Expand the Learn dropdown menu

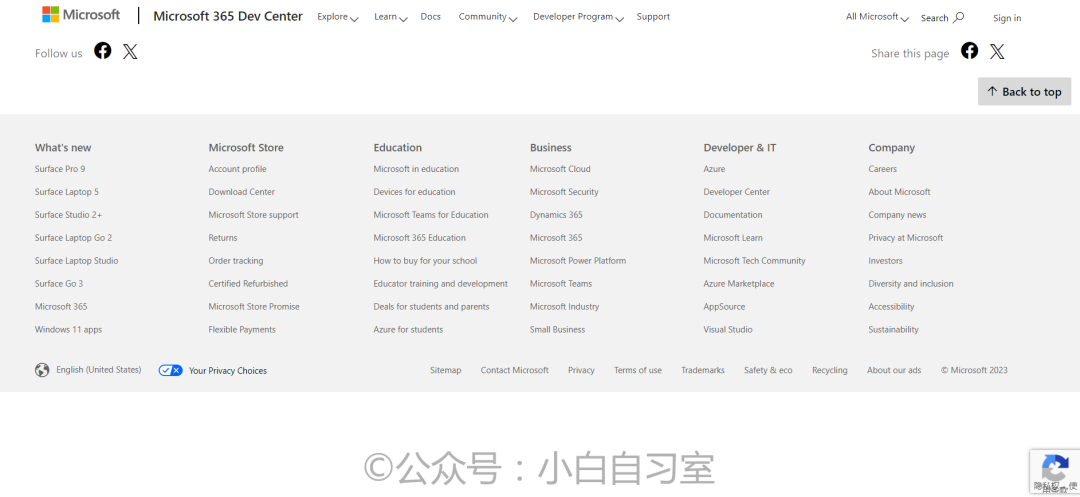[391, 17]
